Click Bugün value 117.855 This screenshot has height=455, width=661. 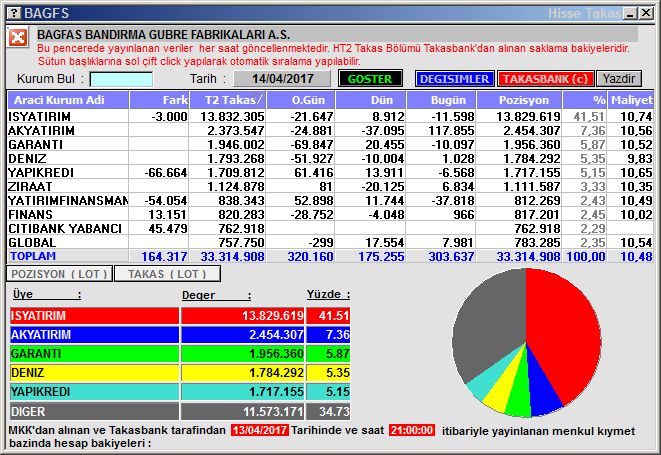tap(451, 131)
